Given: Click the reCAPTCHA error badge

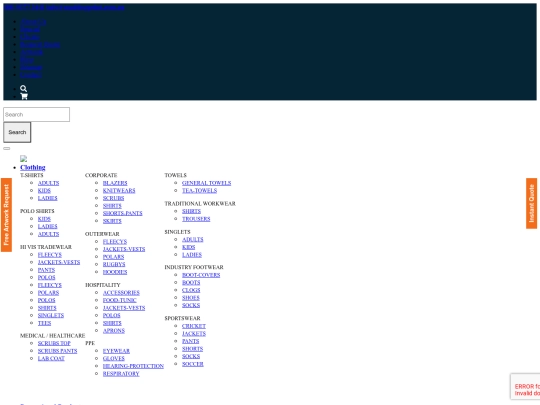Looking at the screenshot, I should tap(525, 386).
